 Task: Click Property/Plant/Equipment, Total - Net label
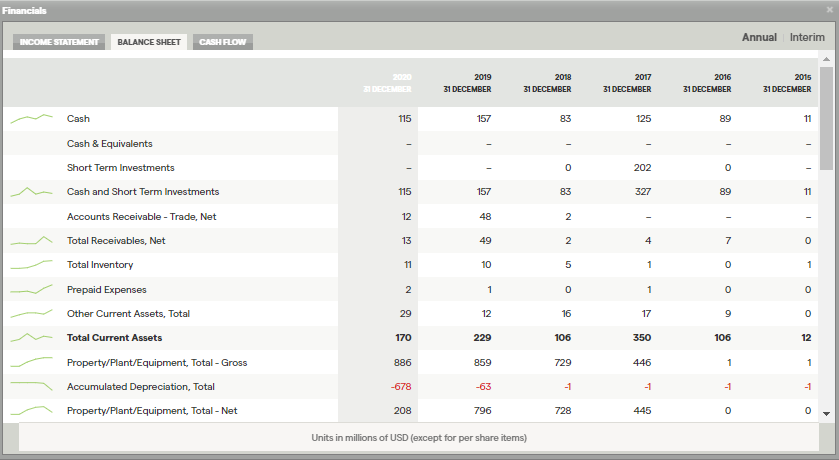pos(152,411)
